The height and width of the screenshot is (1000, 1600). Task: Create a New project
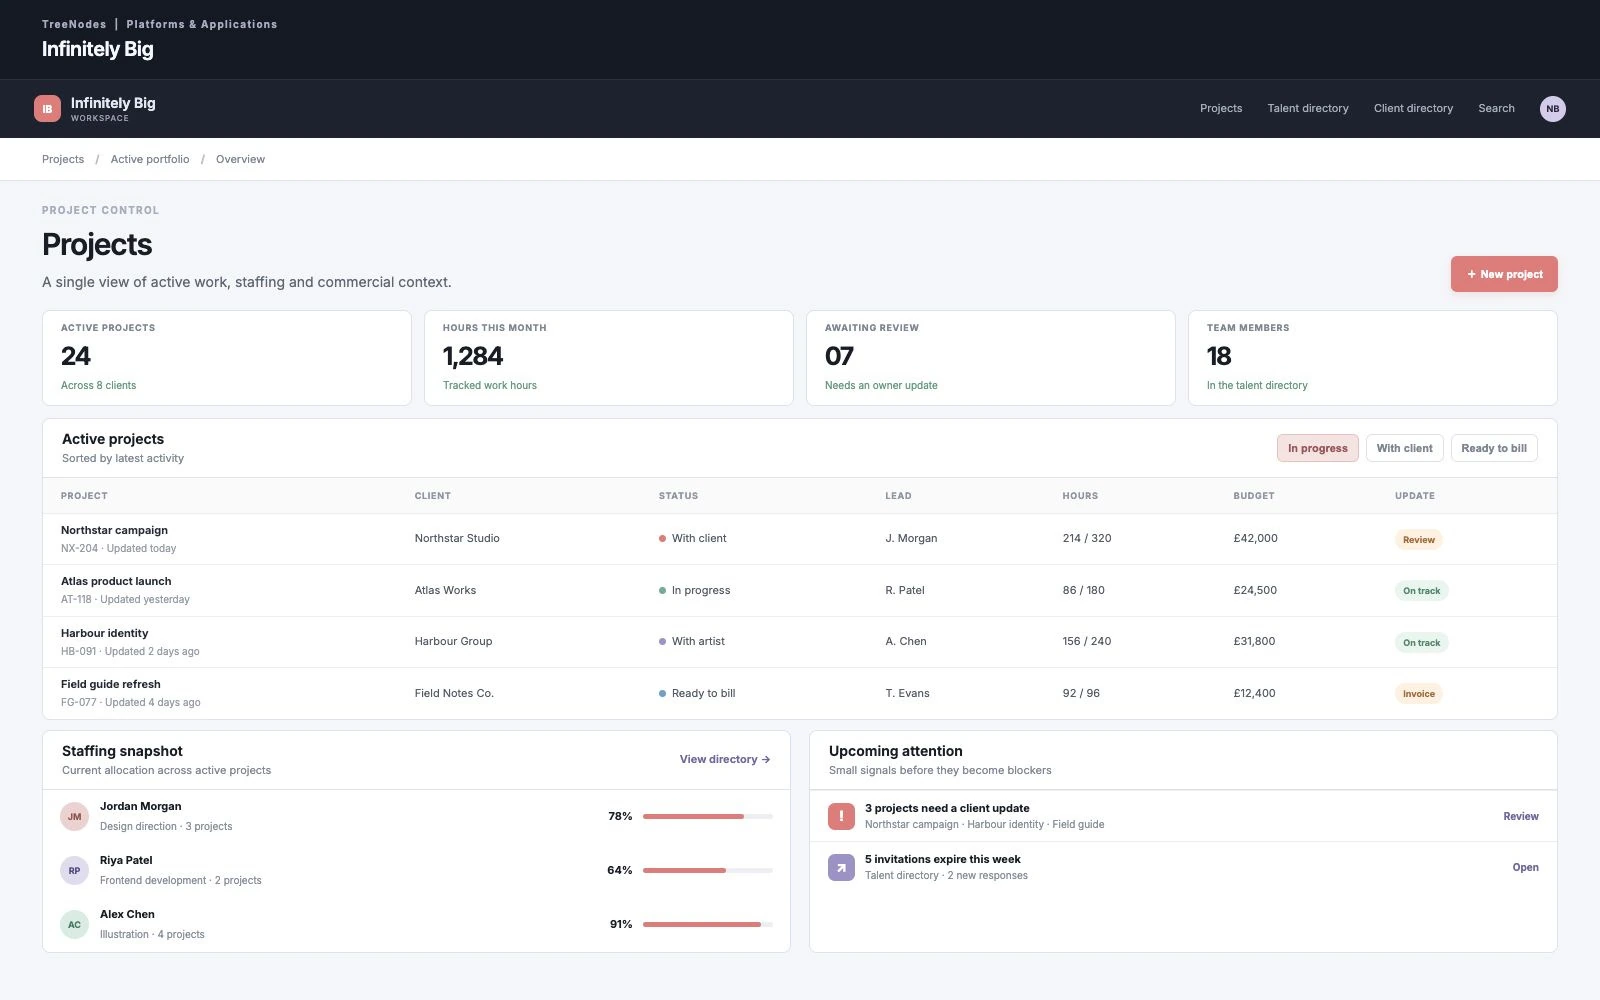tap(1504, 274)
